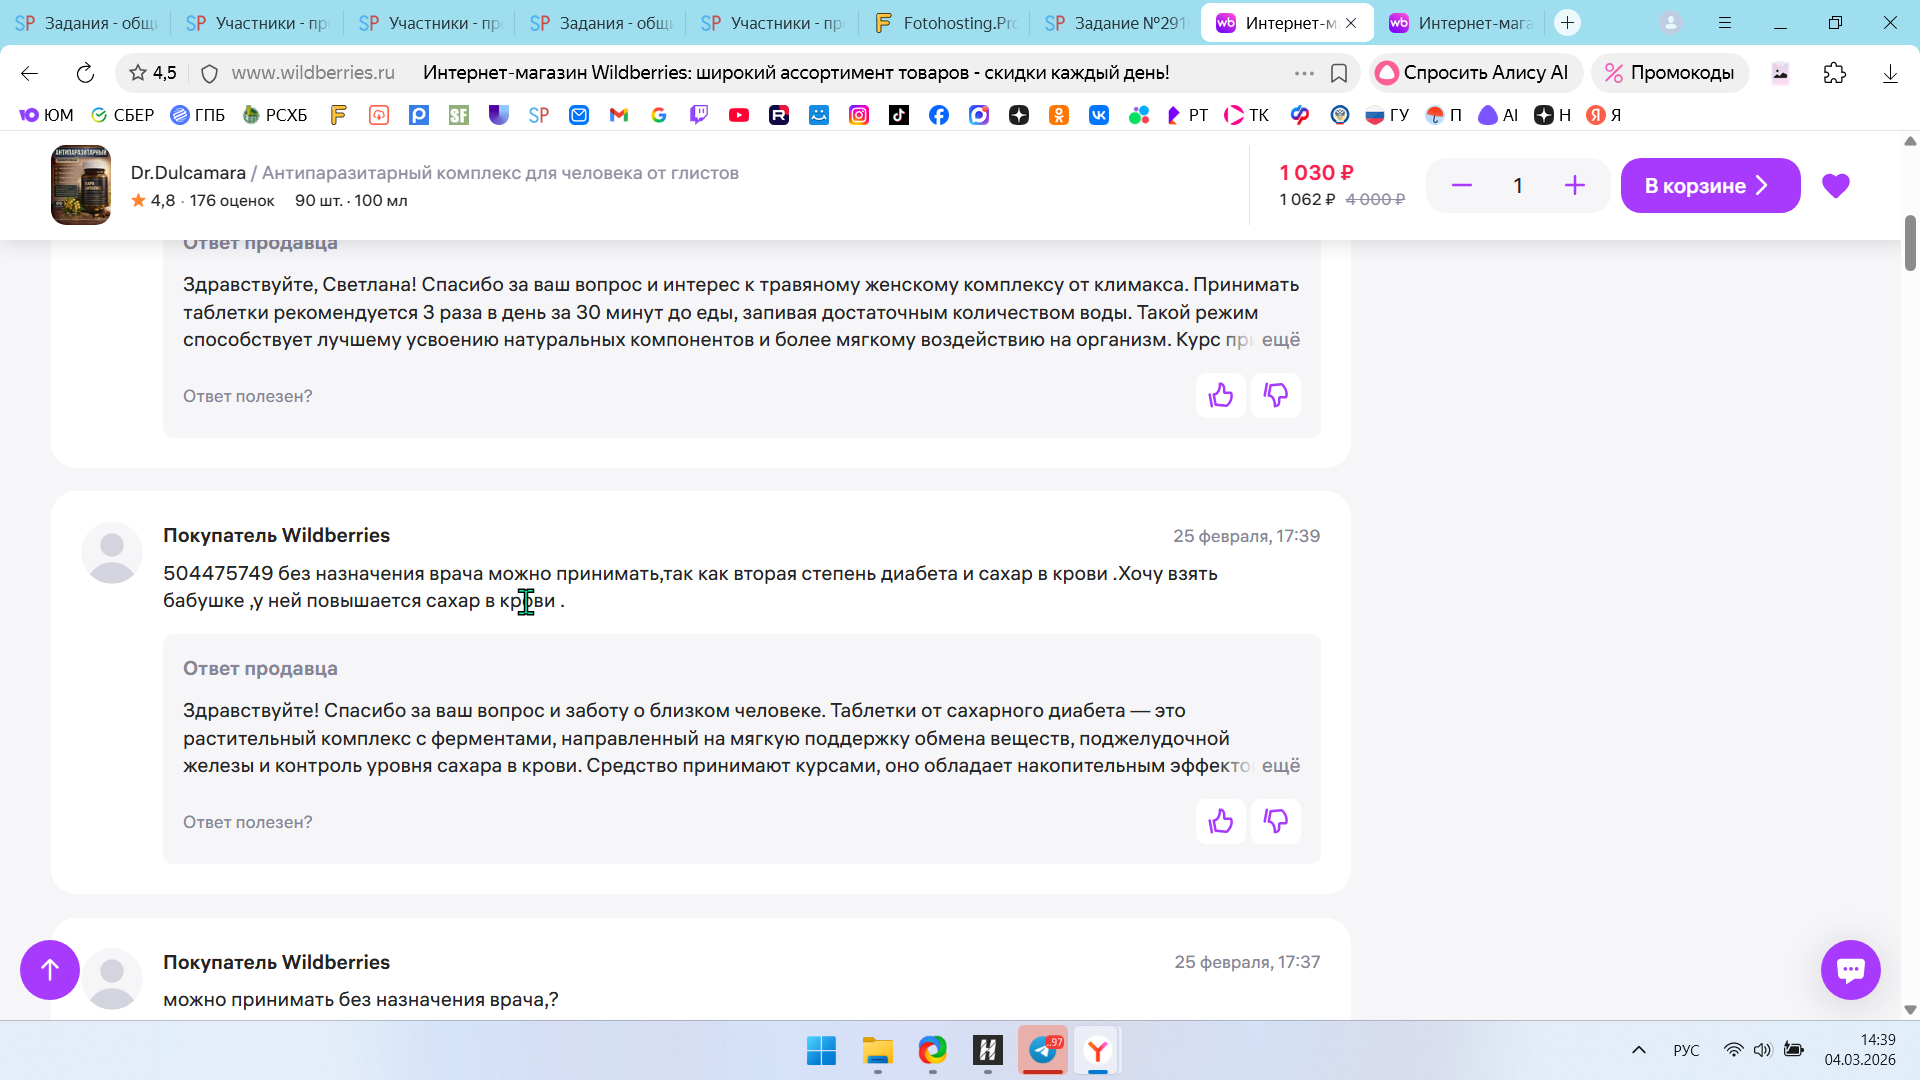Screen dimensions: 1920x1080
Task: Thumbs down the menopause answer
Action: [x=1275, y=396]
